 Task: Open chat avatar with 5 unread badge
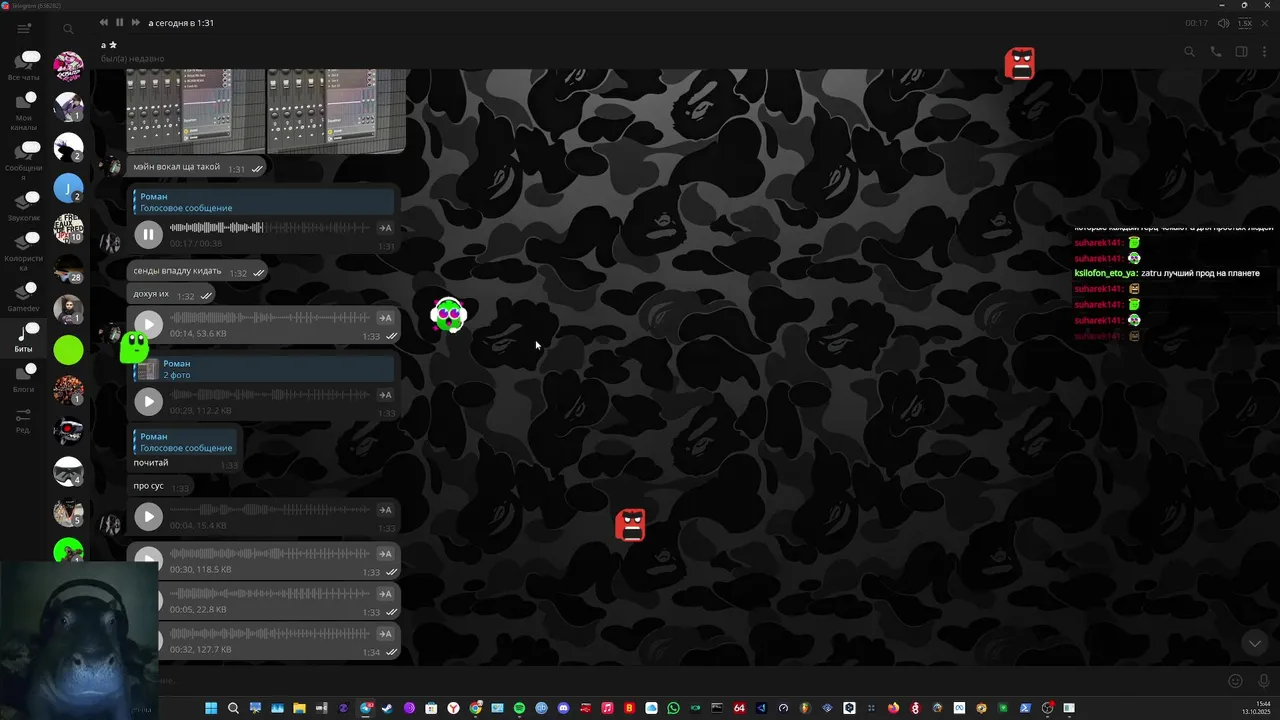[x=68, y=512]
